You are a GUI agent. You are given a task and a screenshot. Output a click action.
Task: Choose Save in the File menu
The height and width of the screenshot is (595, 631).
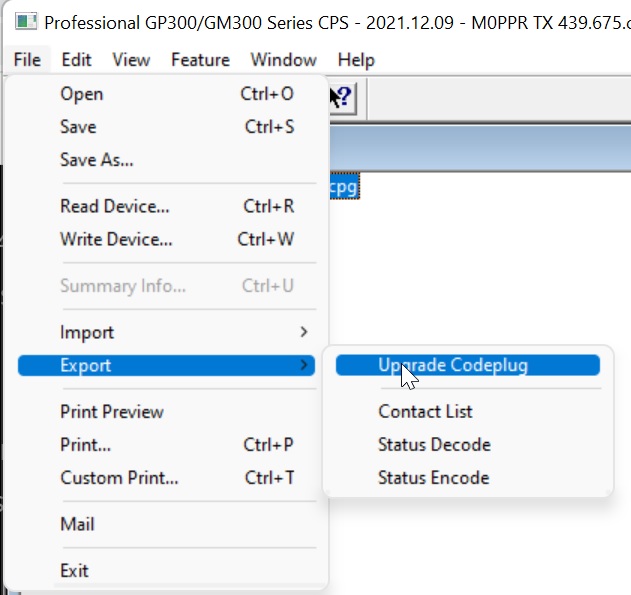coord(166,127)
